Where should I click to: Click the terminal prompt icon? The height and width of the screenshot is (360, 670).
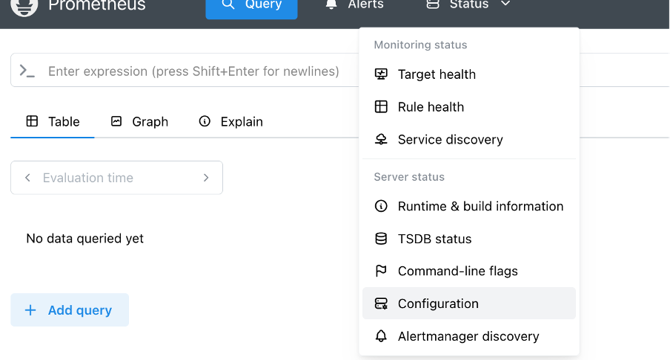27,71
